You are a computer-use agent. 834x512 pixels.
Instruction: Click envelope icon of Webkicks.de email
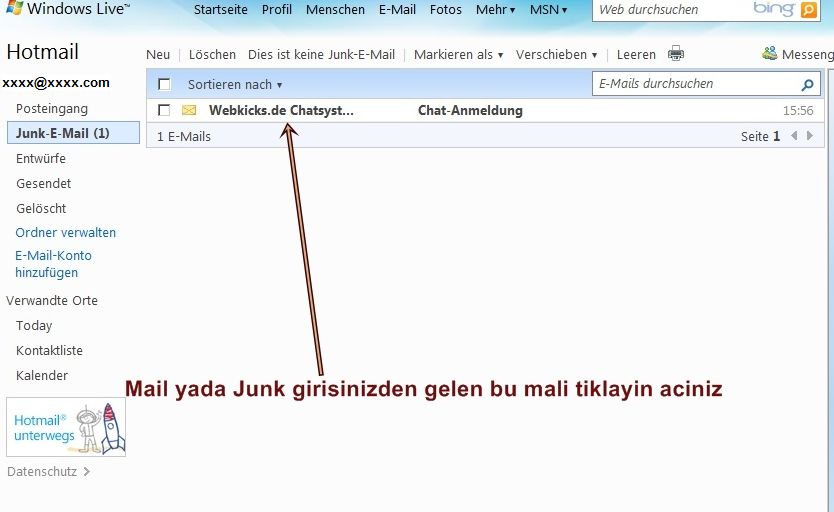pyautogui.click(x=189, y=111)
